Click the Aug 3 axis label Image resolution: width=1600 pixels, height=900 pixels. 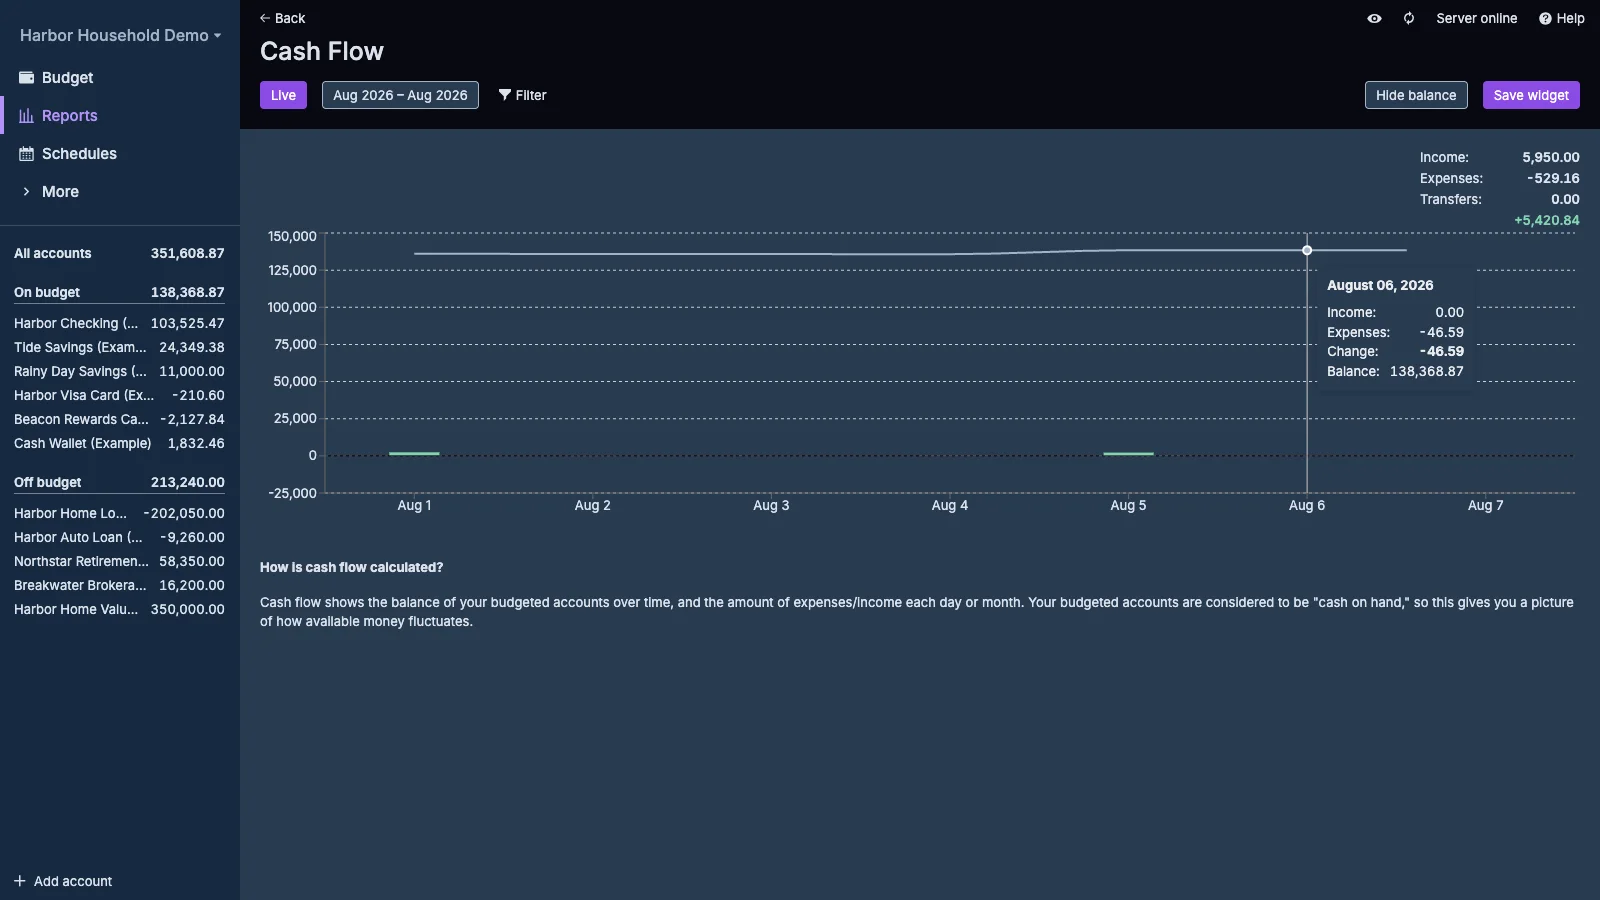pyautogui.click(x=771, y=505)
